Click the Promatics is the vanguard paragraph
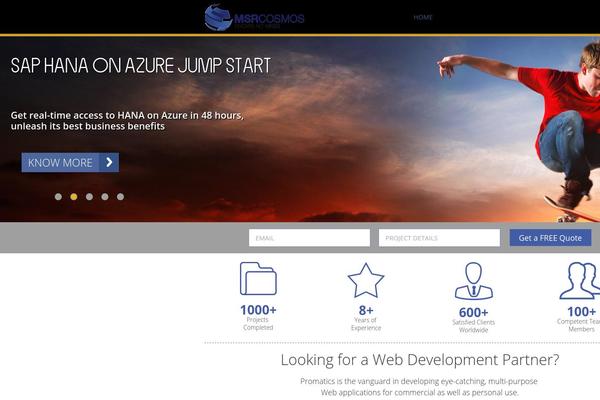Viewport: 600px width, 400px height. [x=419, y=387]
